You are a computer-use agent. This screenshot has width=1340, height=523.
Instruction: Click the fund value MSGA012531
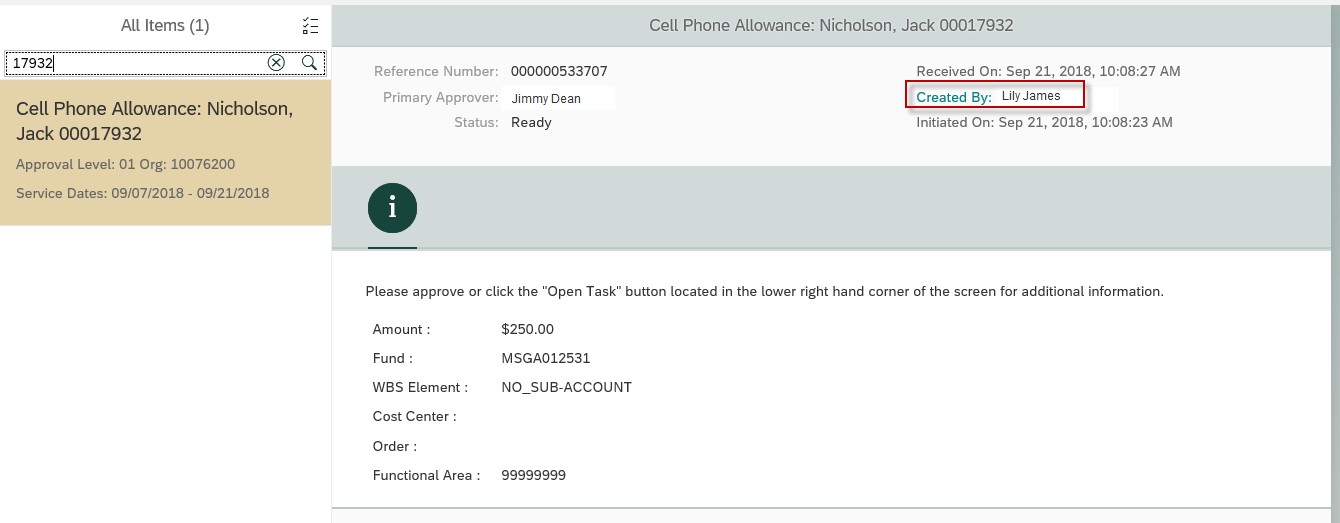546,358
